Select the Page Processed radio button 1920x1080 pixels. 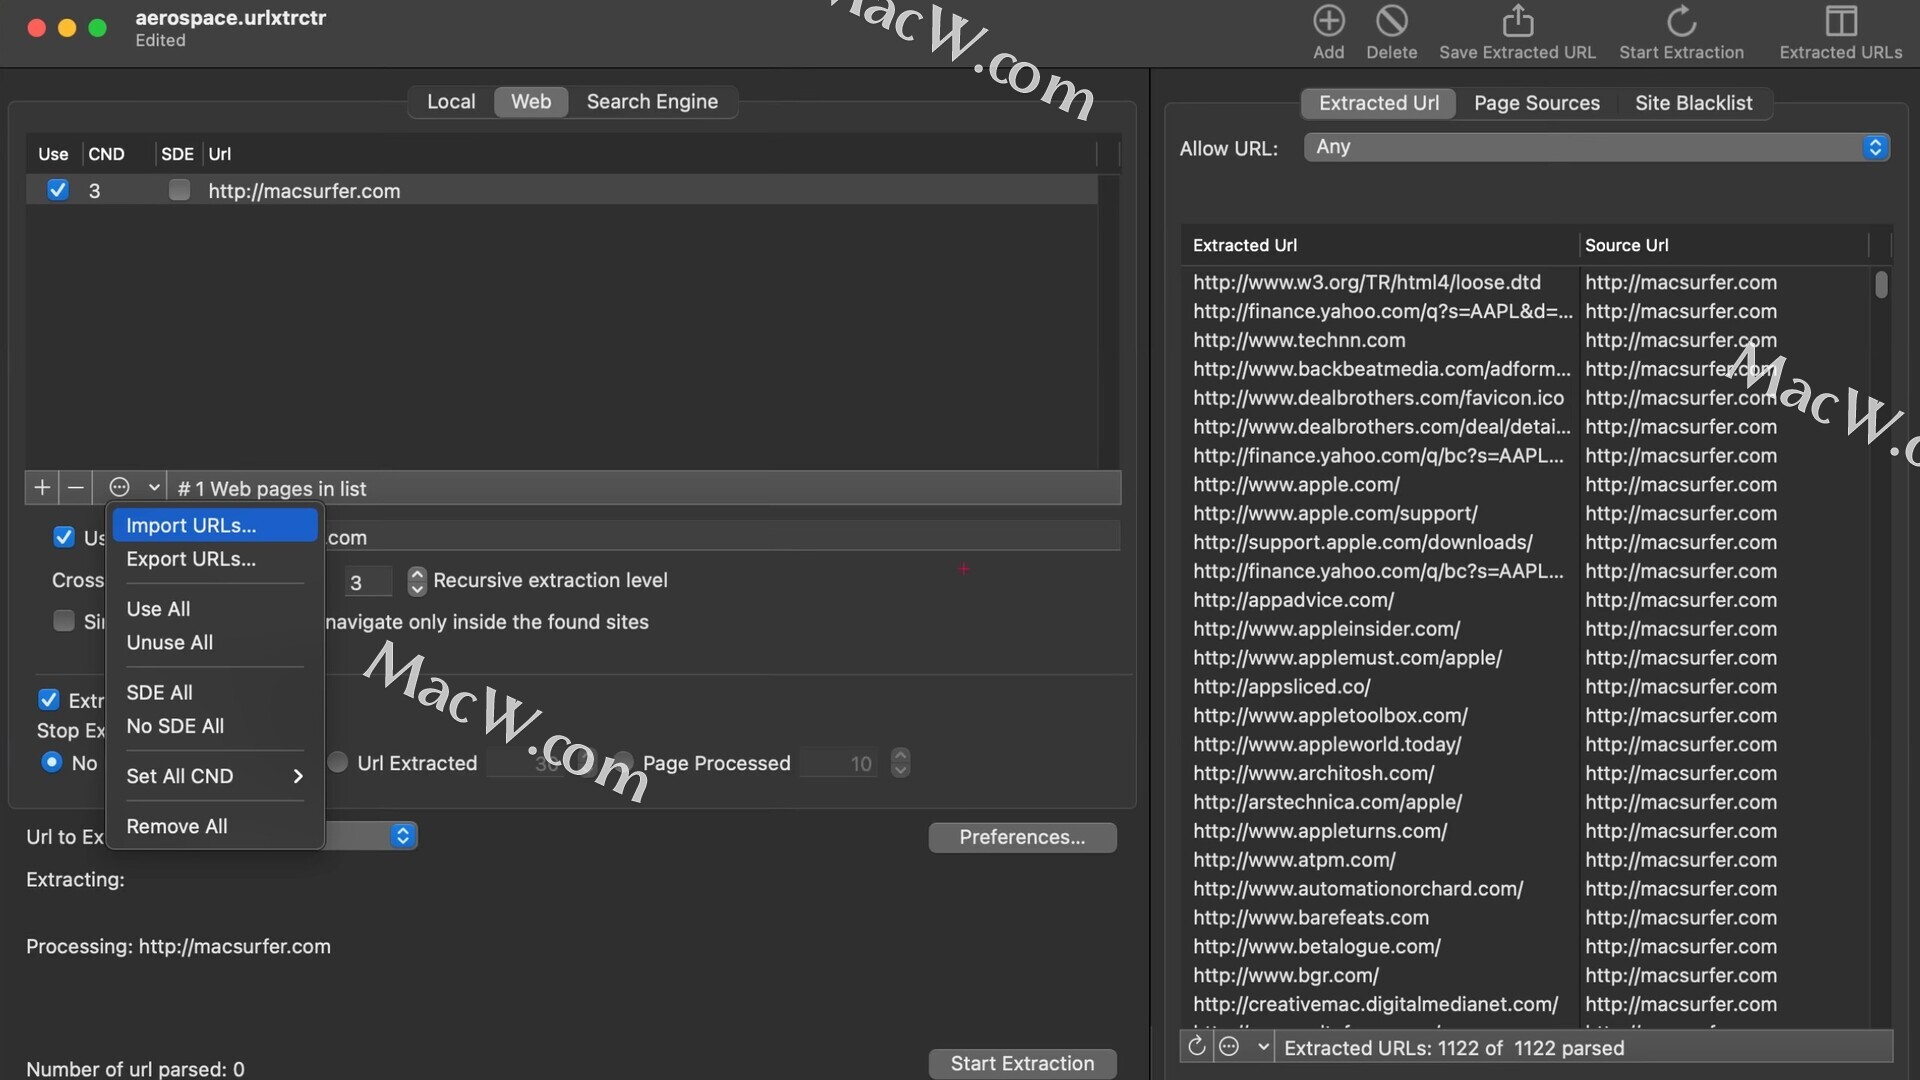click(624, 762)
